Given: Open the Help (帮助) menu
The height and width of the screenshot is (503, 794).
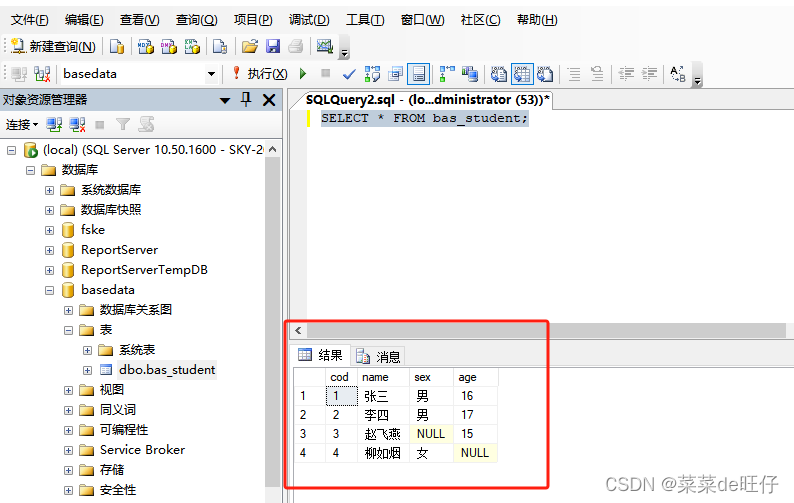Looking at the screenshot, I should click(x=537, y=20).
